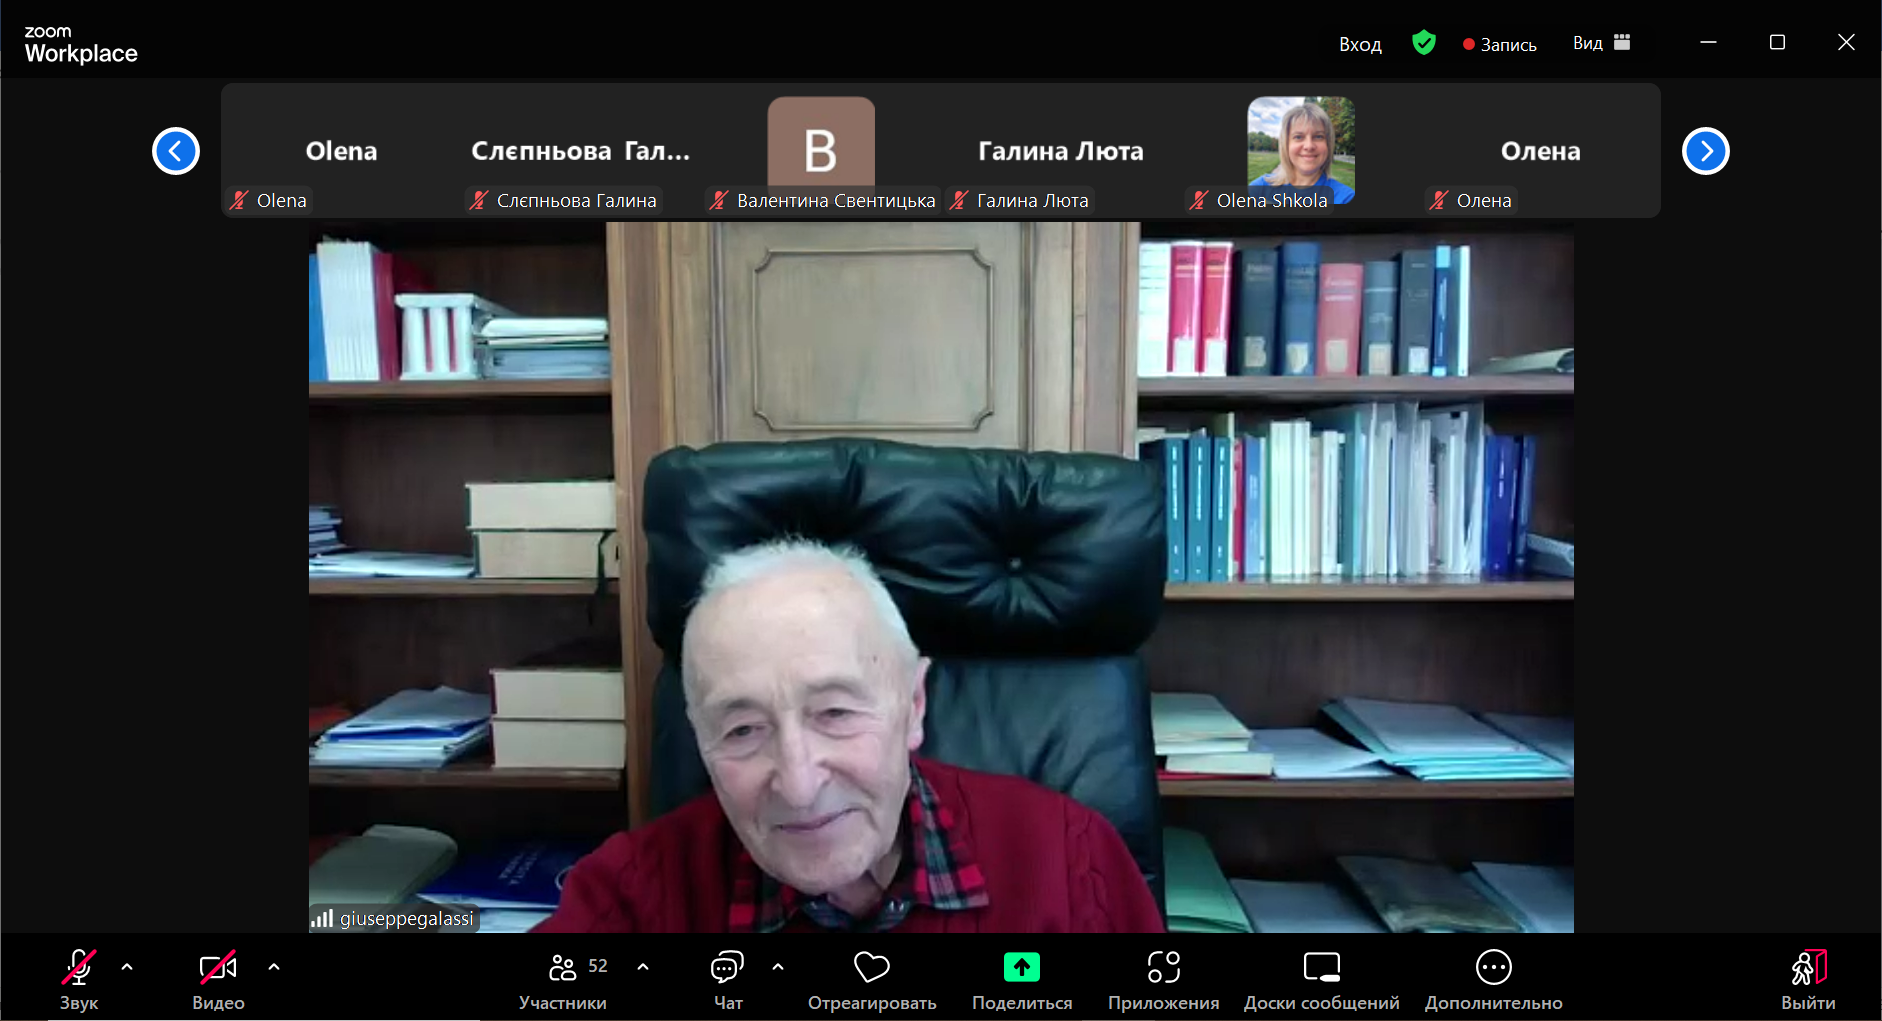1882x1021 pixels.
Task: Open Whiteboards (Доски сообщений)
Action: pyautogui.click(x=1321, y=968)
